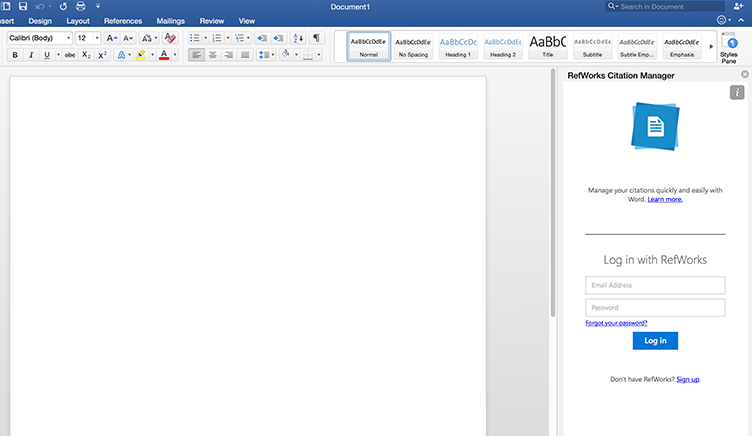
Task: Click the Forgot your password? link
Action: coord(616,323)
